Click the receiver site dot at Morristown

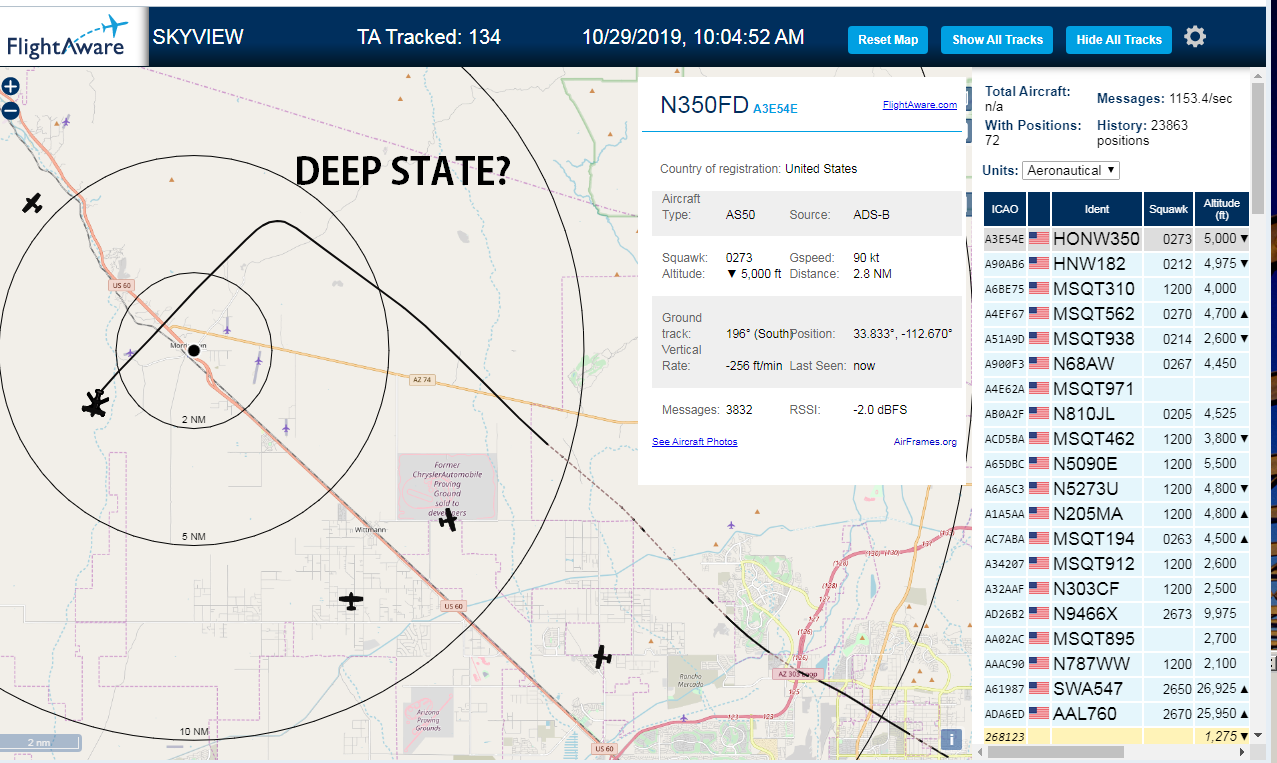[x=194, y=350]
